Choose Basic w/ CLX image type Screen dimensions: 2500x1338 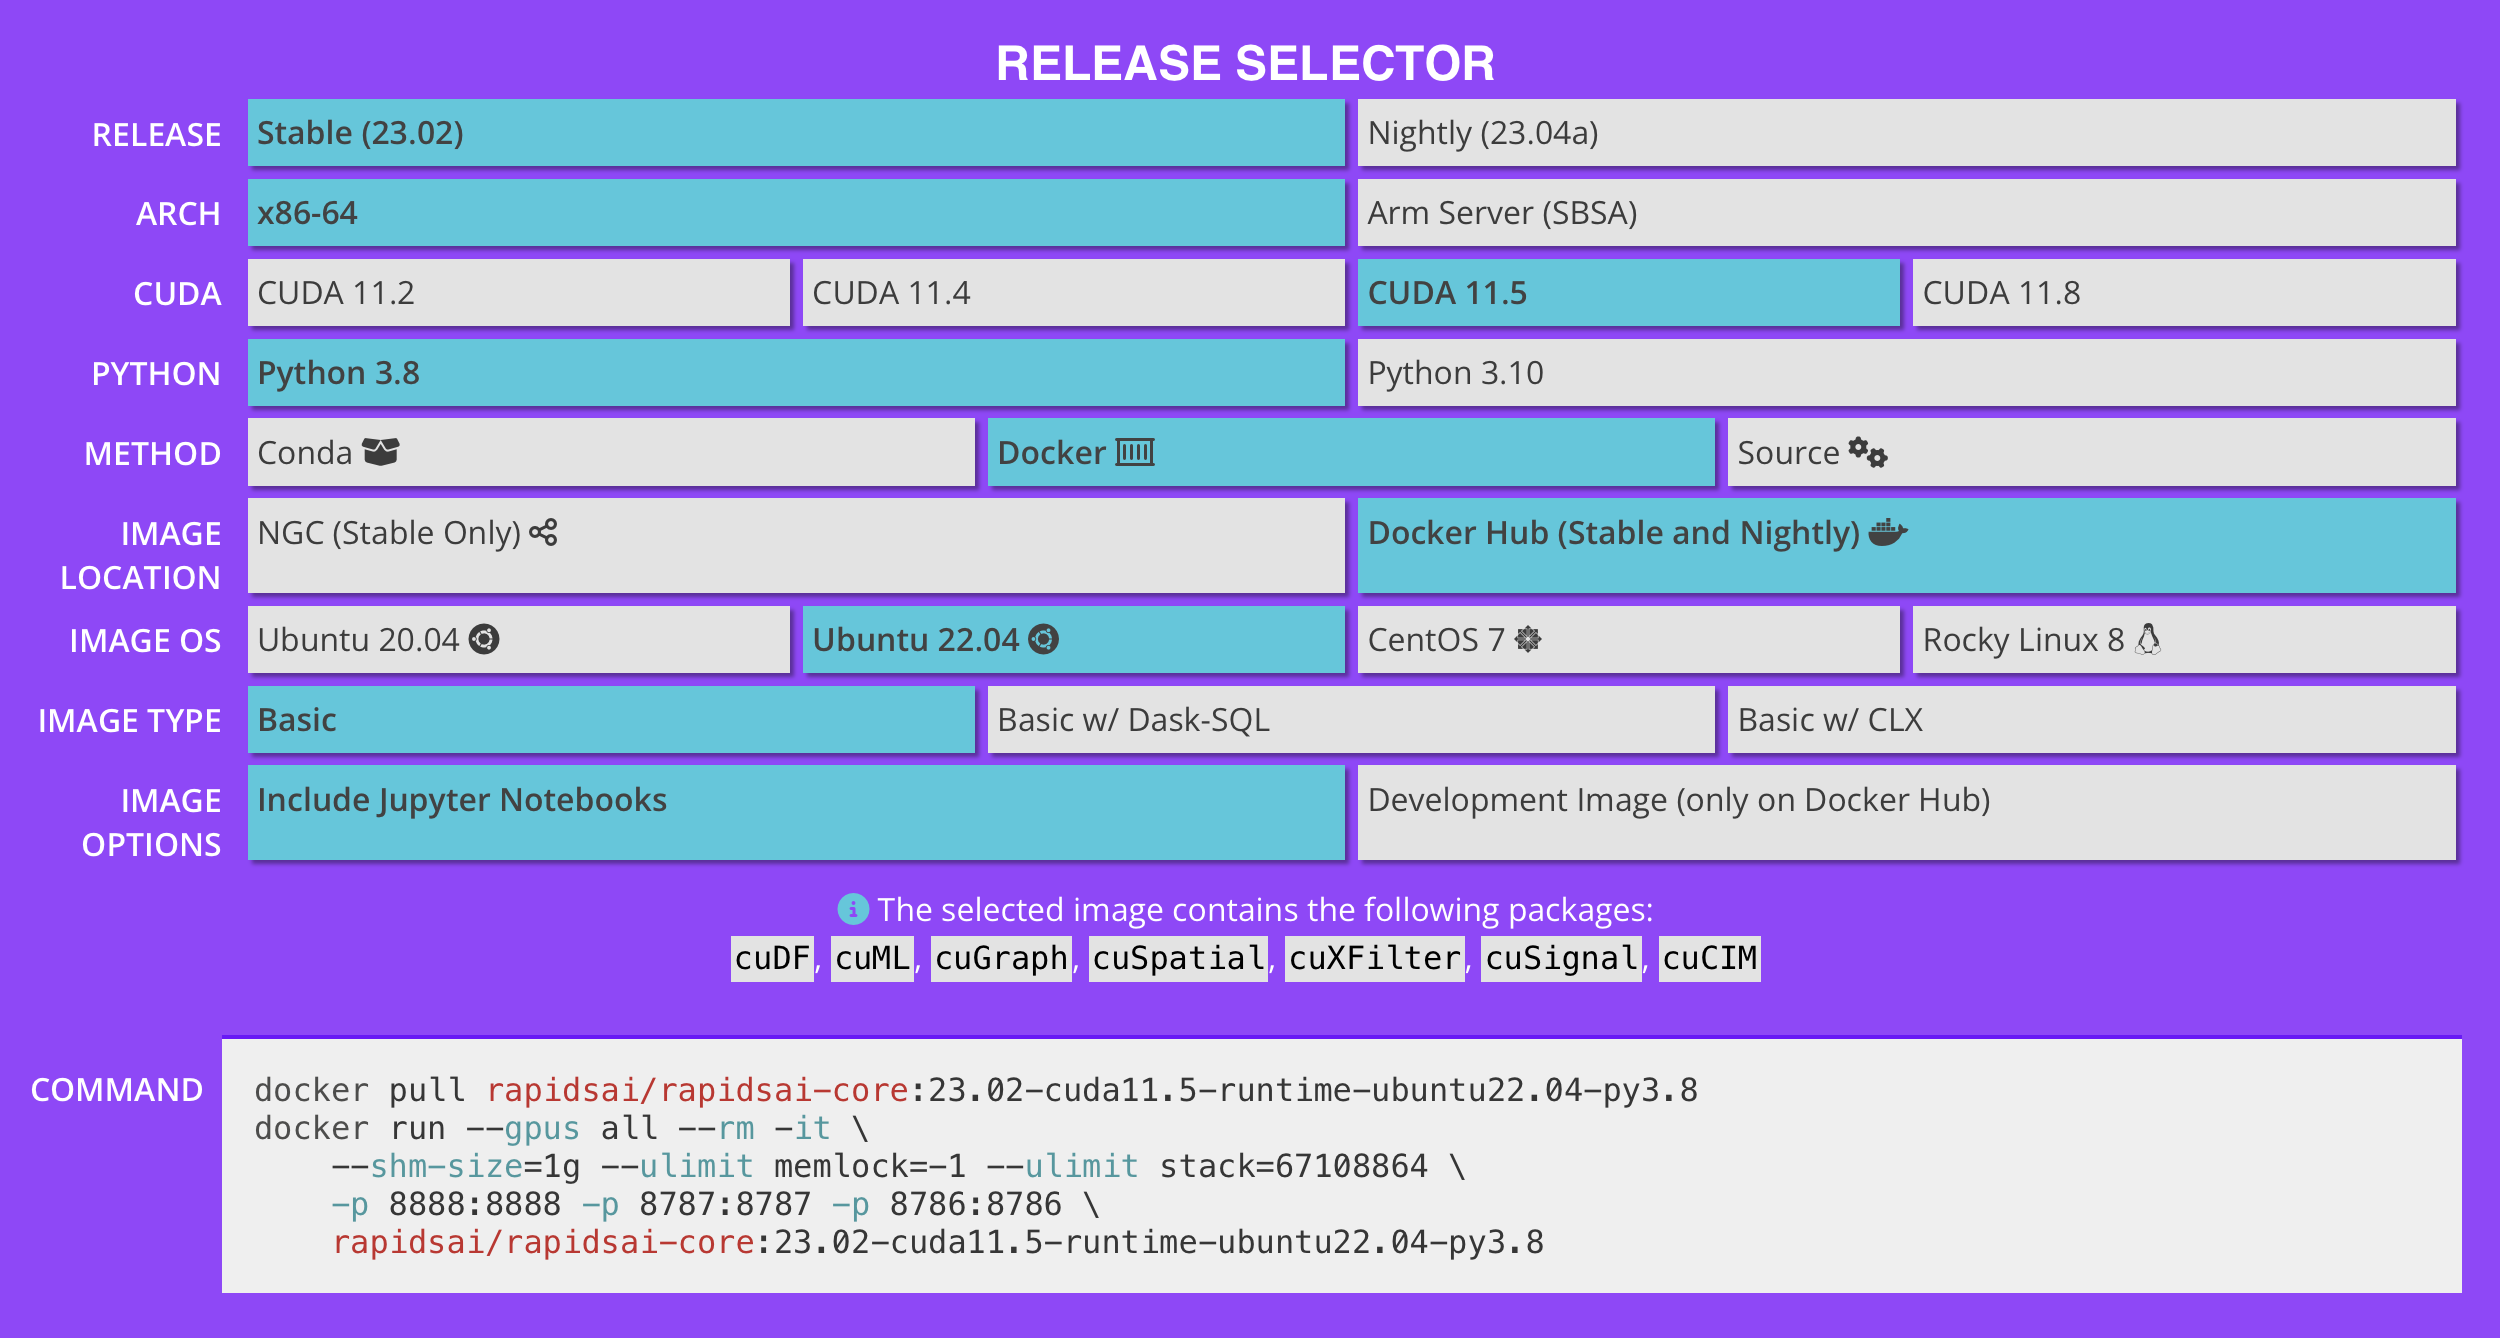(2090, 719)
